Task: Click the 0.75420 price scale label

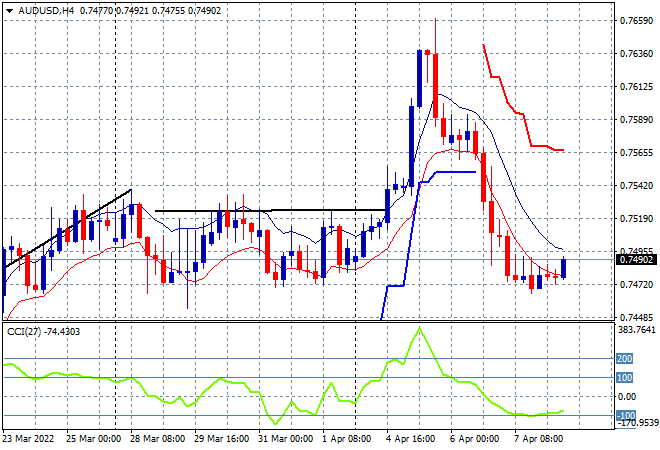Action: coord(636,186)
